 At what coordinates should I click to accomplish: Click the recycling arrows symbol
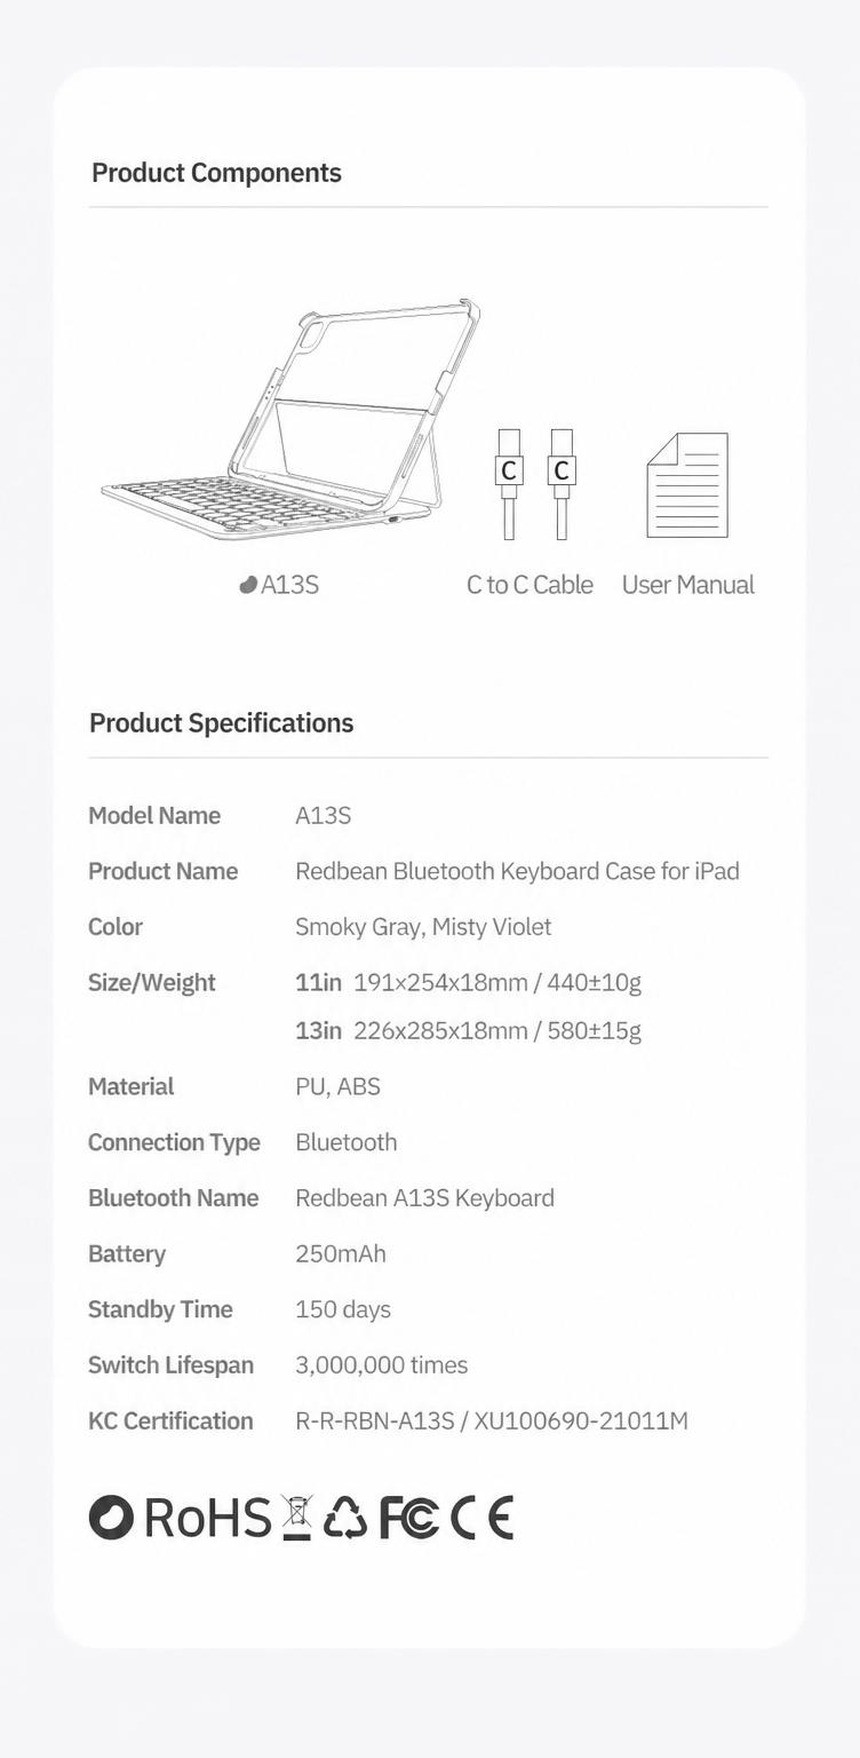345,1517
